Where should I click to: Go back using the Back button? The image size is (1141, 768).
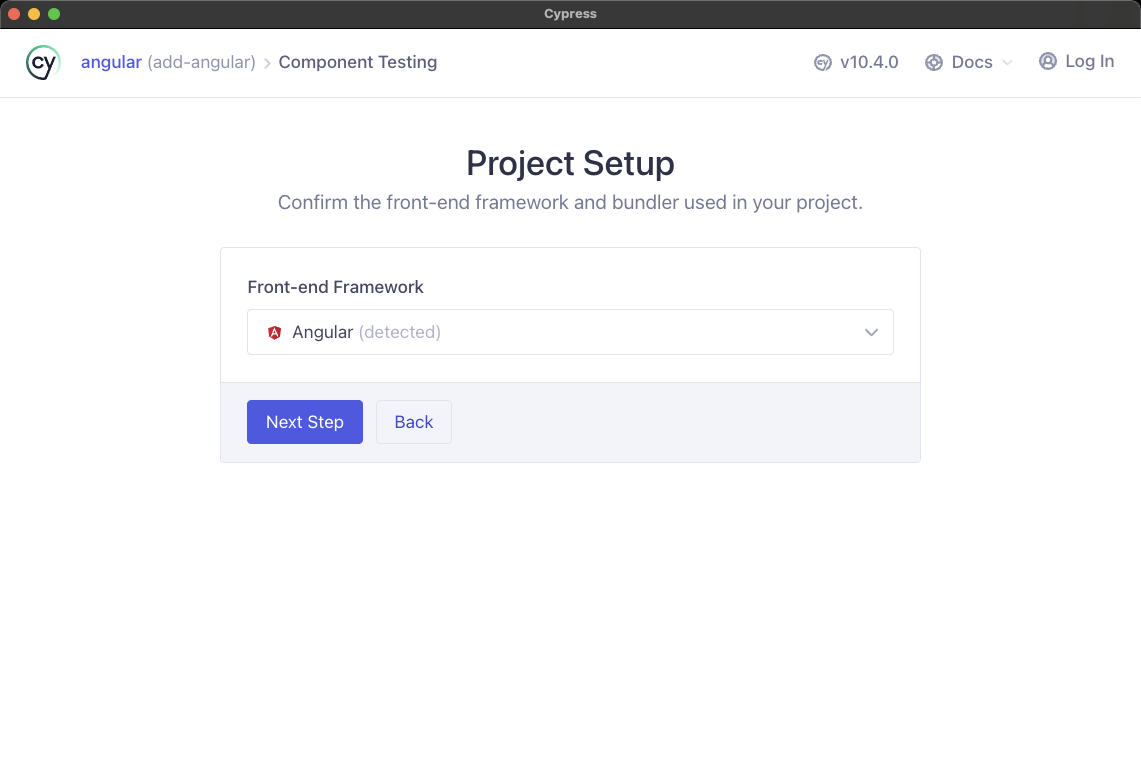coord(413,422)
